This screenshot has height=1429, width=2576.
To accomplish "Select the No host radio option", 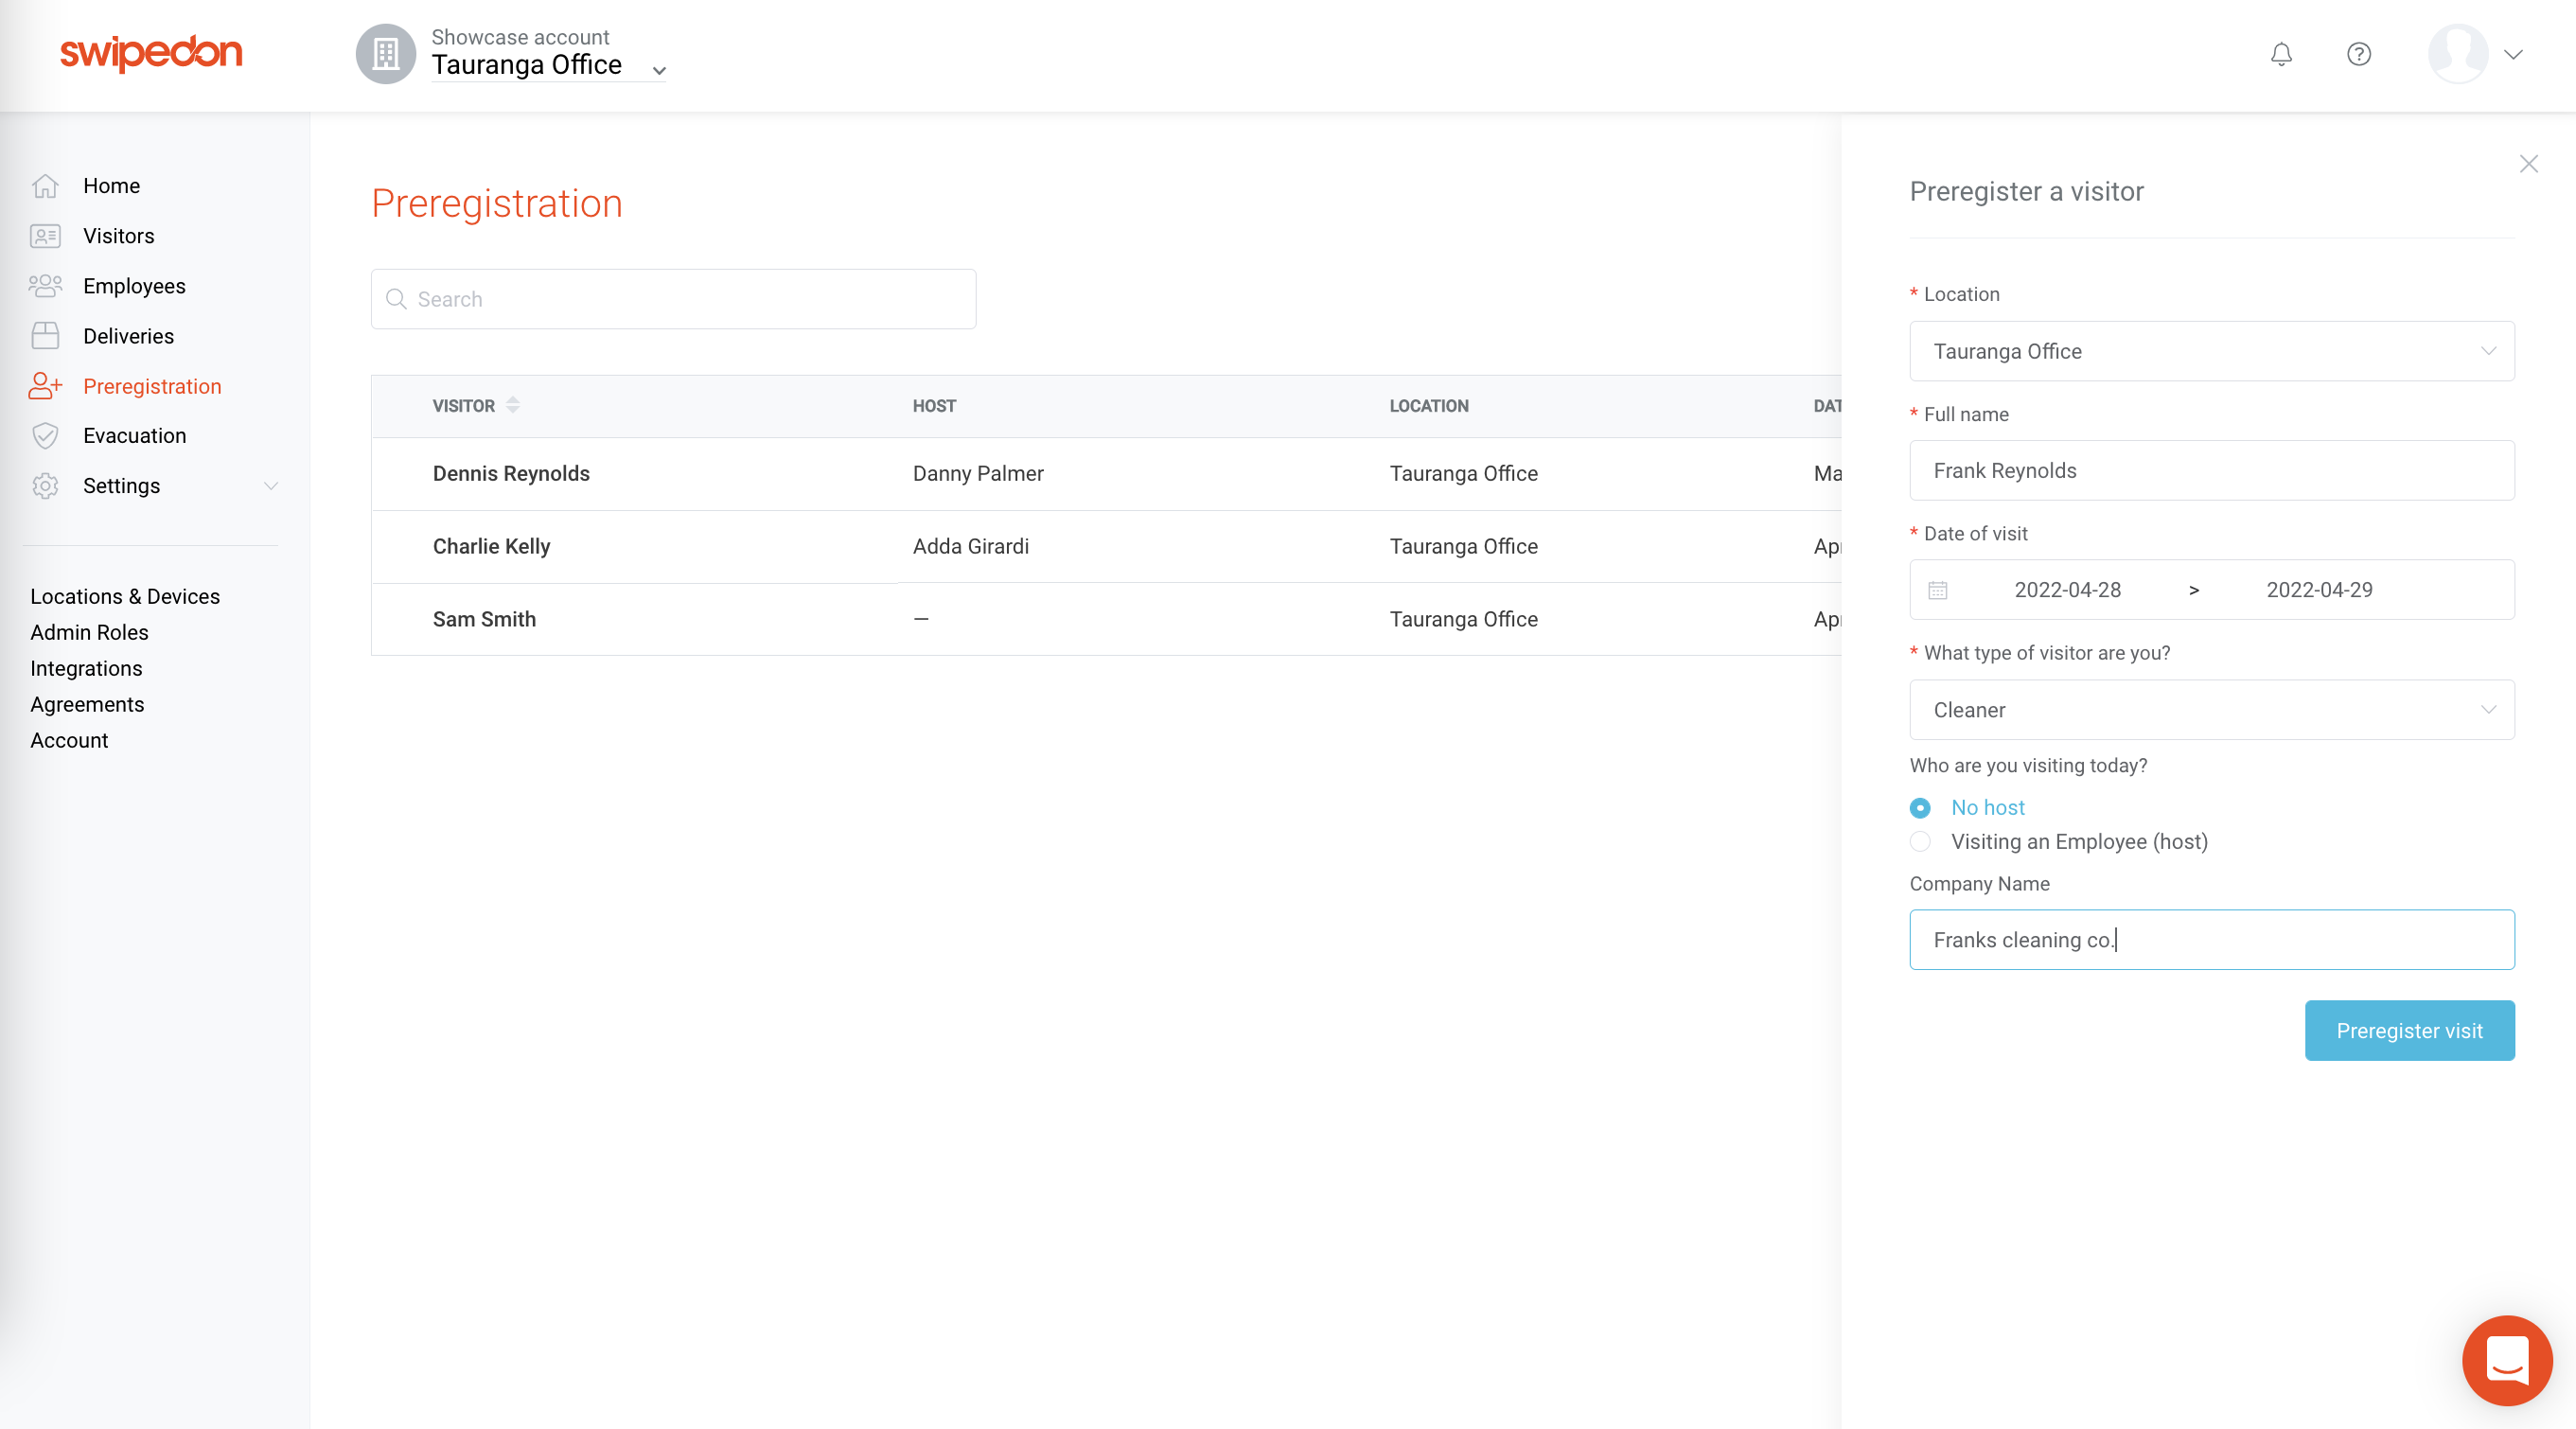I will (x=1920, y=808).
